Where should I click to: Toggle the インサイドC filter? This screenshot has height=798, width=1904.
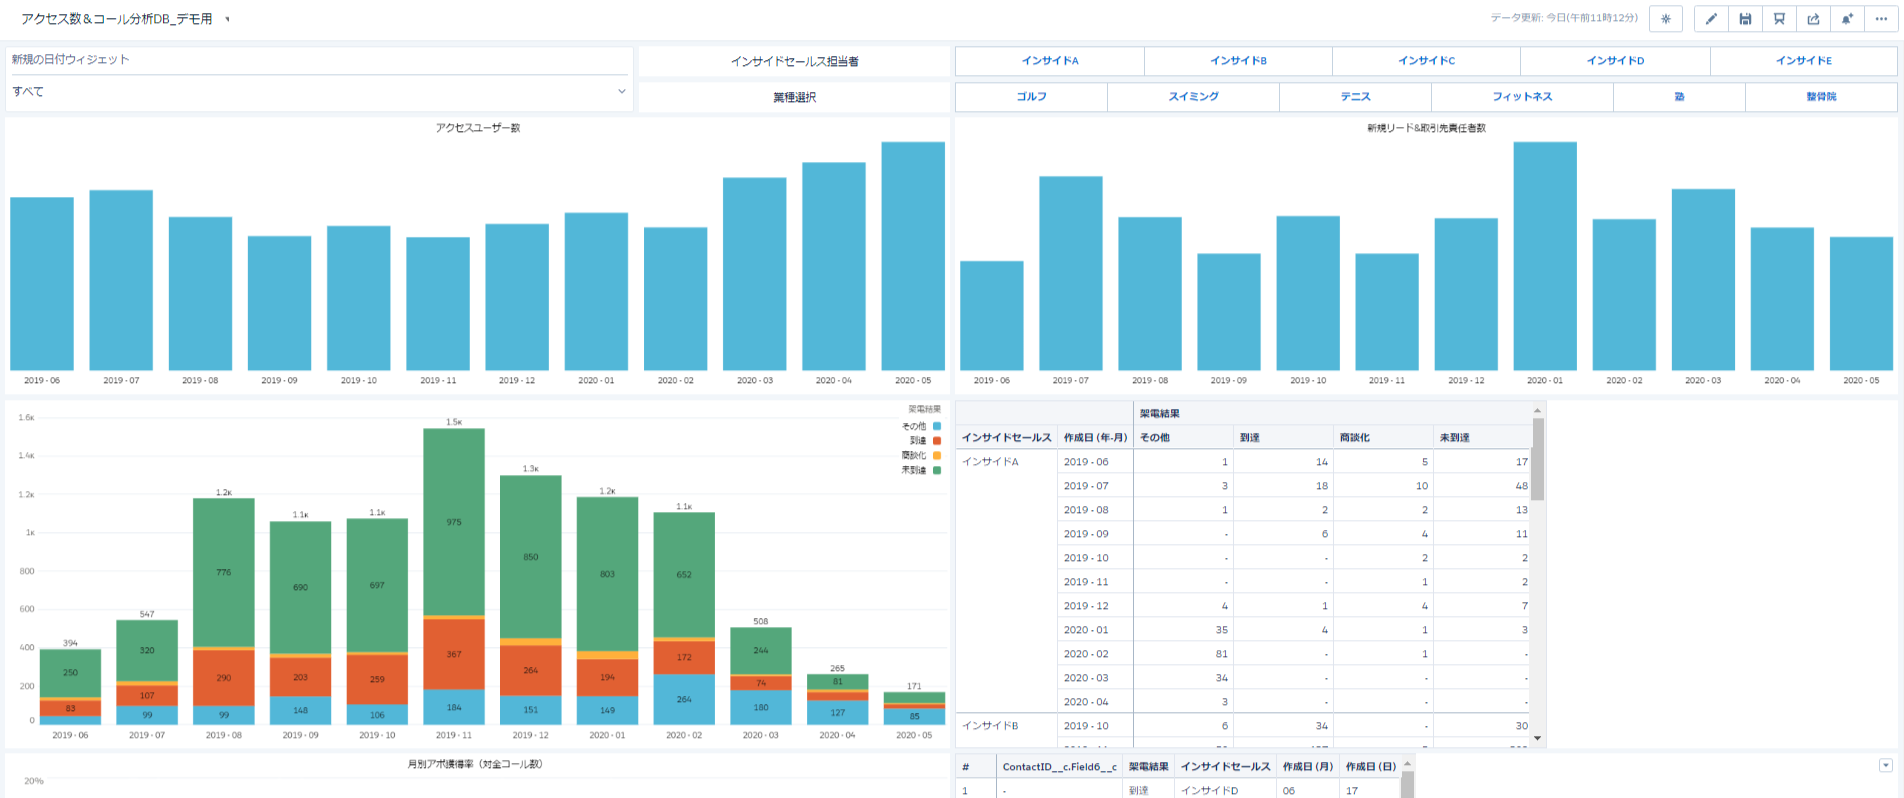click(x=1426, y=61)
